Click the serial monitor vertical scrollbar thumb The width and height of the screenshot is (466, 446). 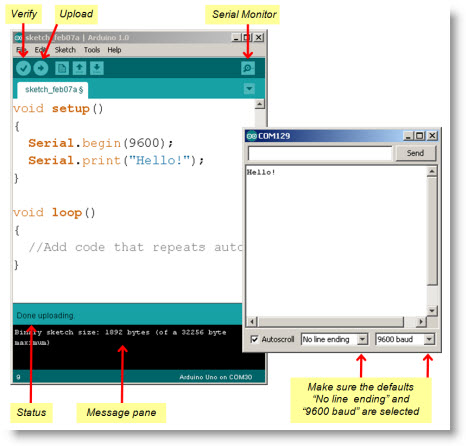pyautogui.click(x=432, y=231)
